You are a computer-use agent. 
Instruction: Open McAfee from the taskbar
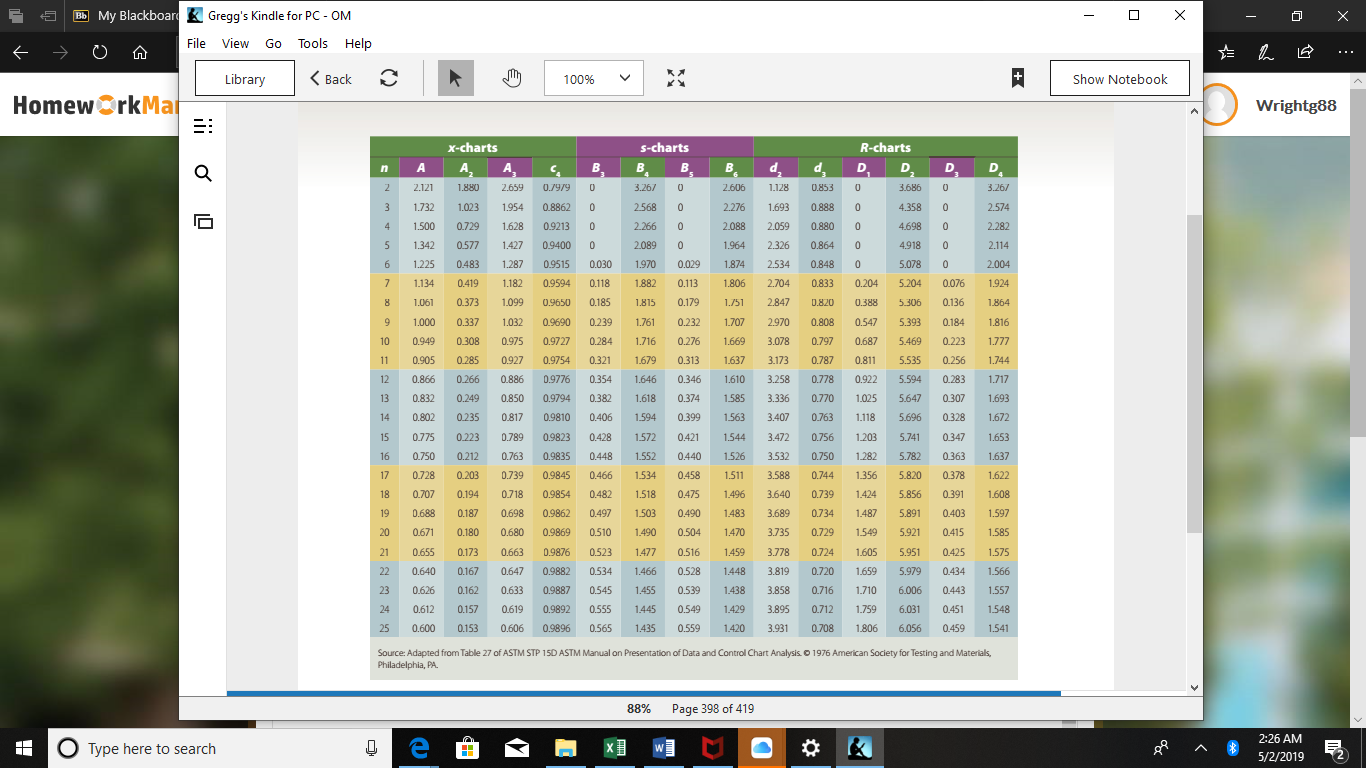(x=713, y=748)
